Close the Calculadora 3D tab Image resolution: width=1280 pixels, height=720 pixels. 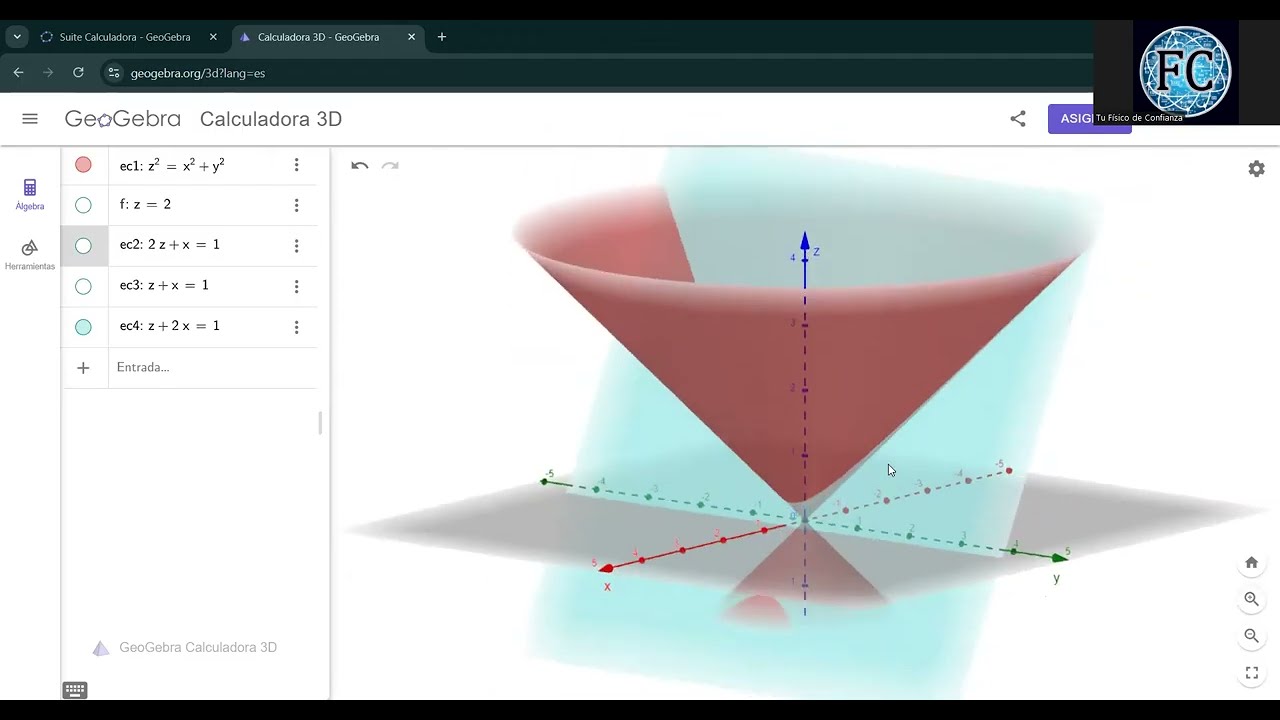click(411, 37)
